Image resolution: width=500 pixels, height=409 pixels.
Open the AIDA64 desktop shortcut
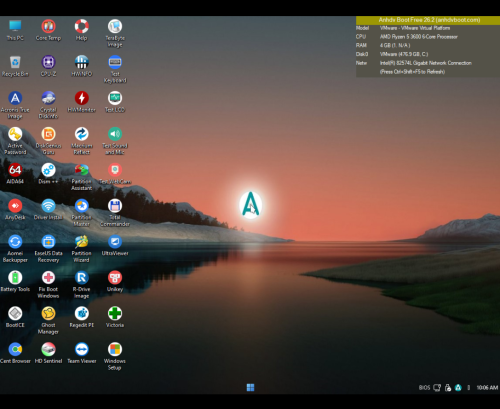point(15,174)
